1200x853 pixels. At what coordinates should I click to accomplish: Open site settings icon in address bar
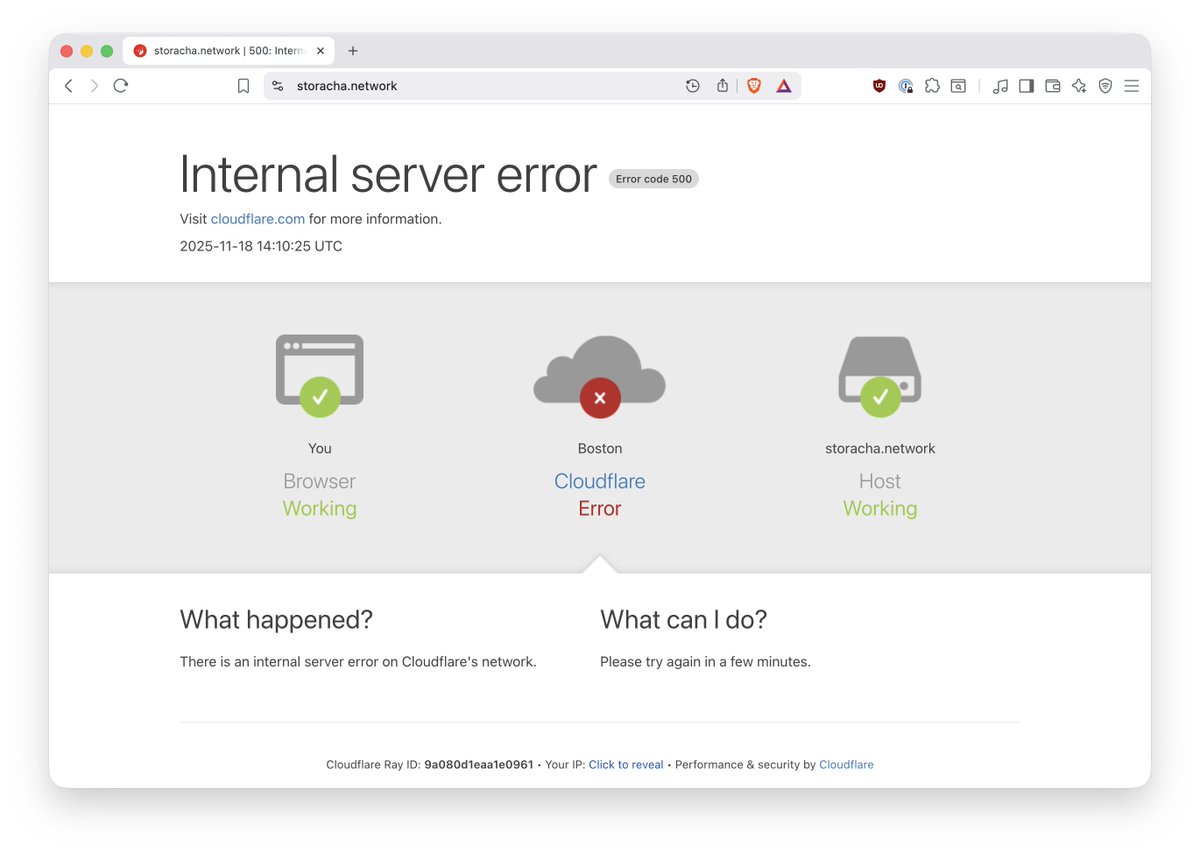pyautogui.click(x=278, y=86)
